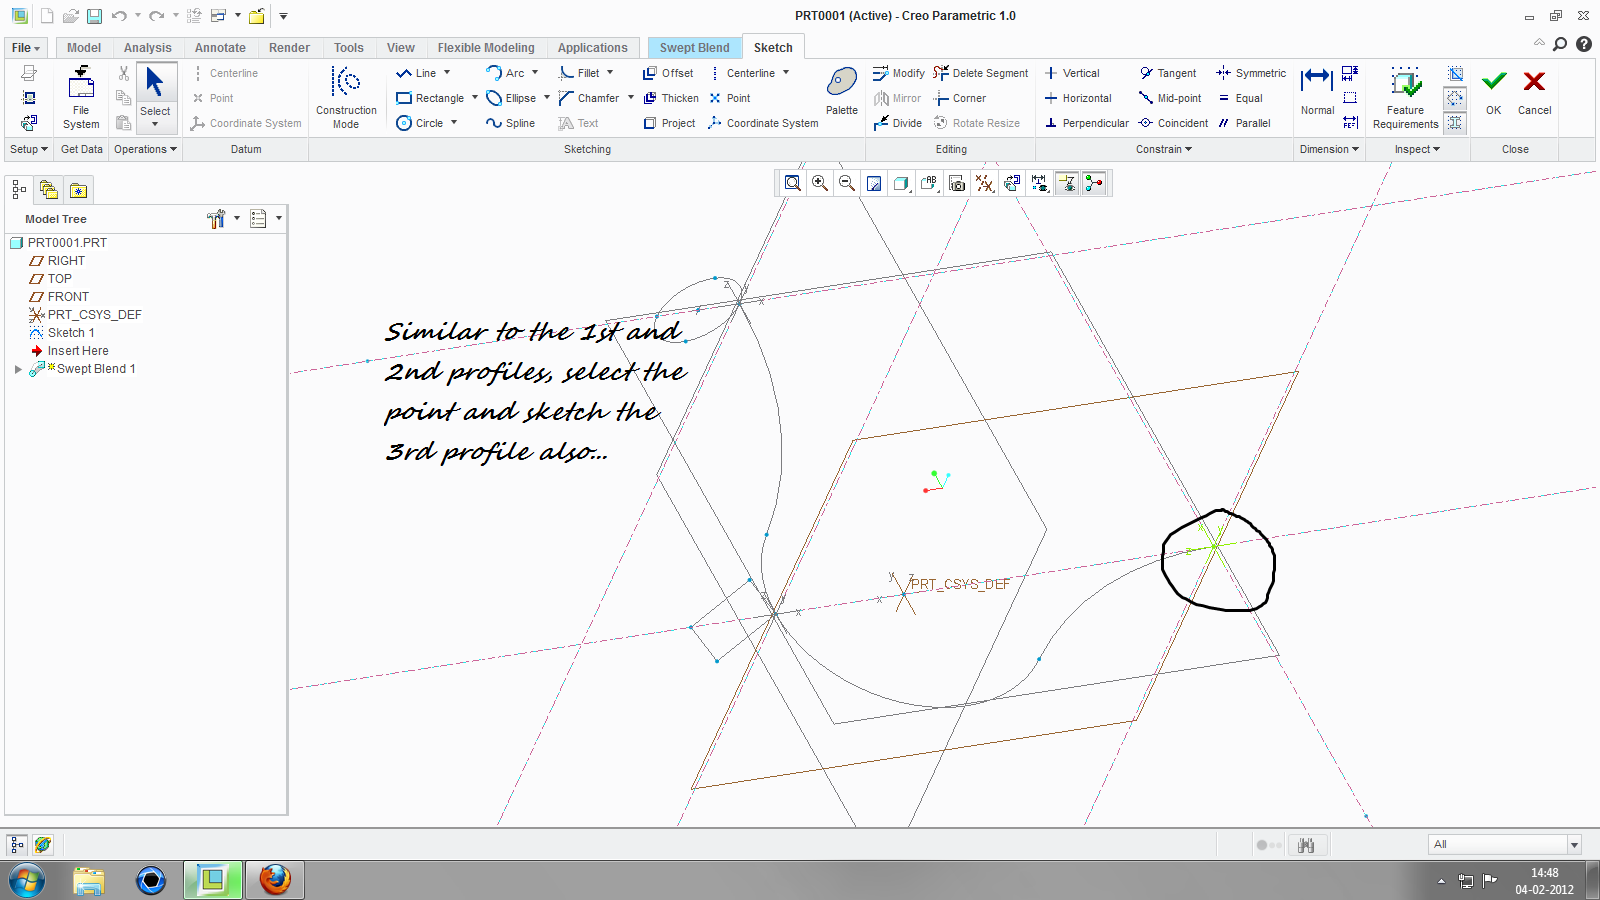Switch to the Model tab

tap(84, 48)
